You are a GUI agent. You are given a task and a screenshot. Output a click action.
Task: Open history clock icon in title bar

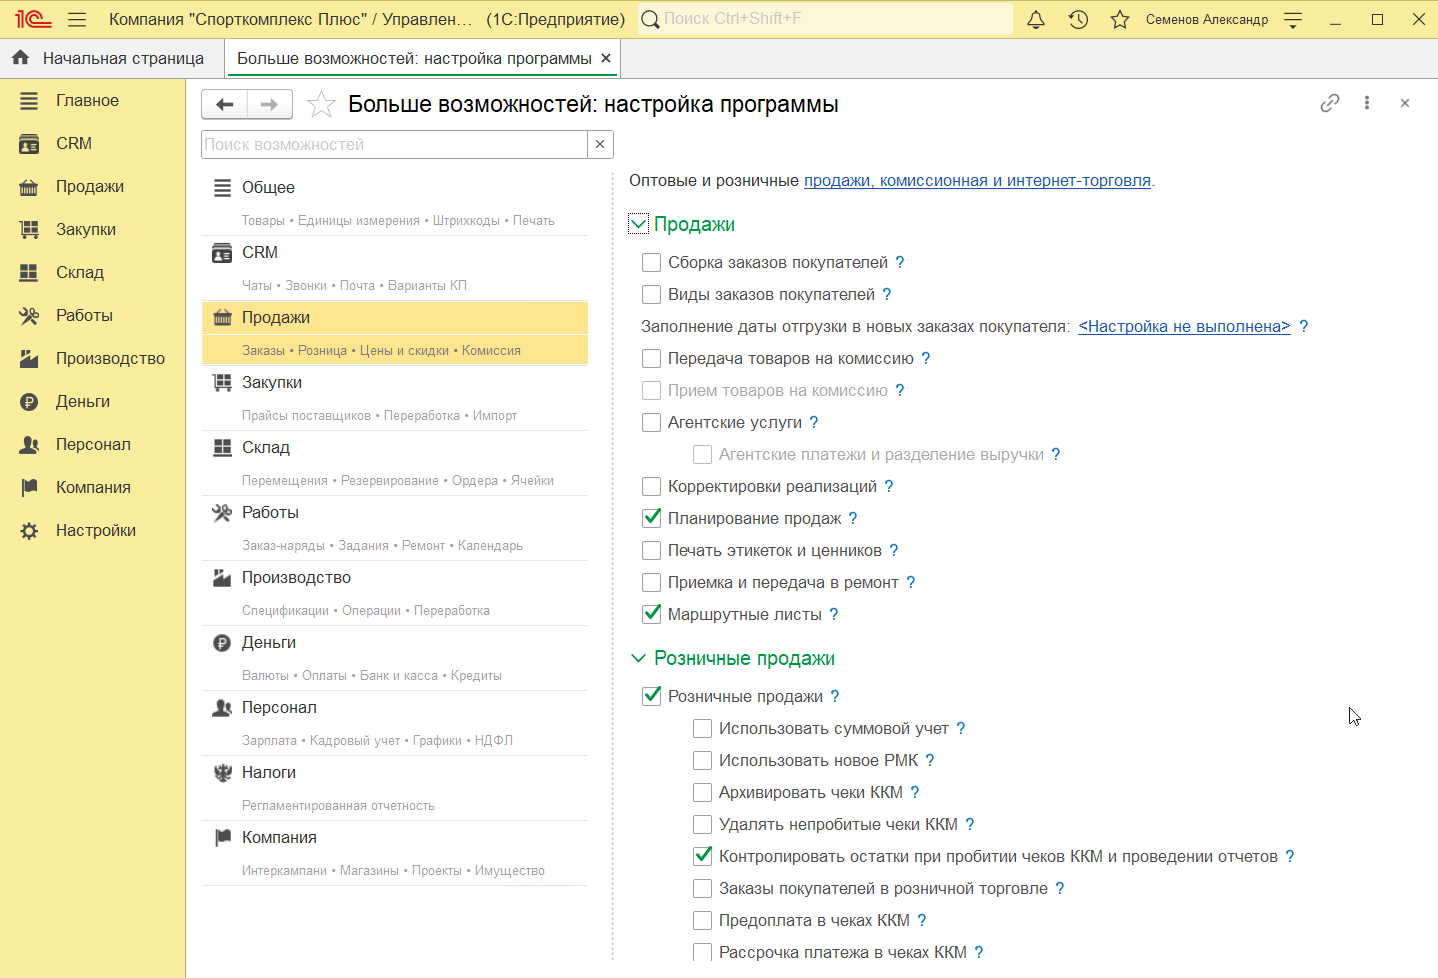(1078, 20)
